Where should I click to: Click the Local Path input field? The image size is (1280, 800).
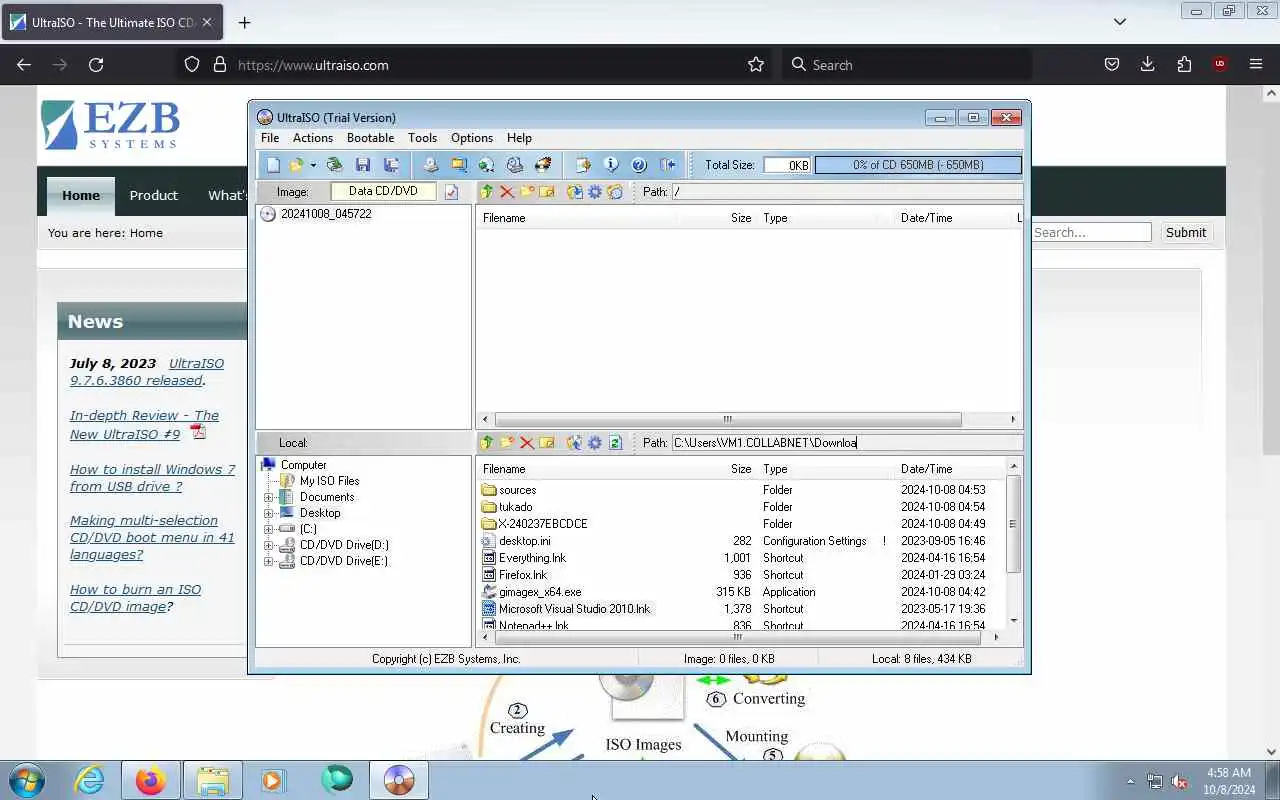click(846, 443)
